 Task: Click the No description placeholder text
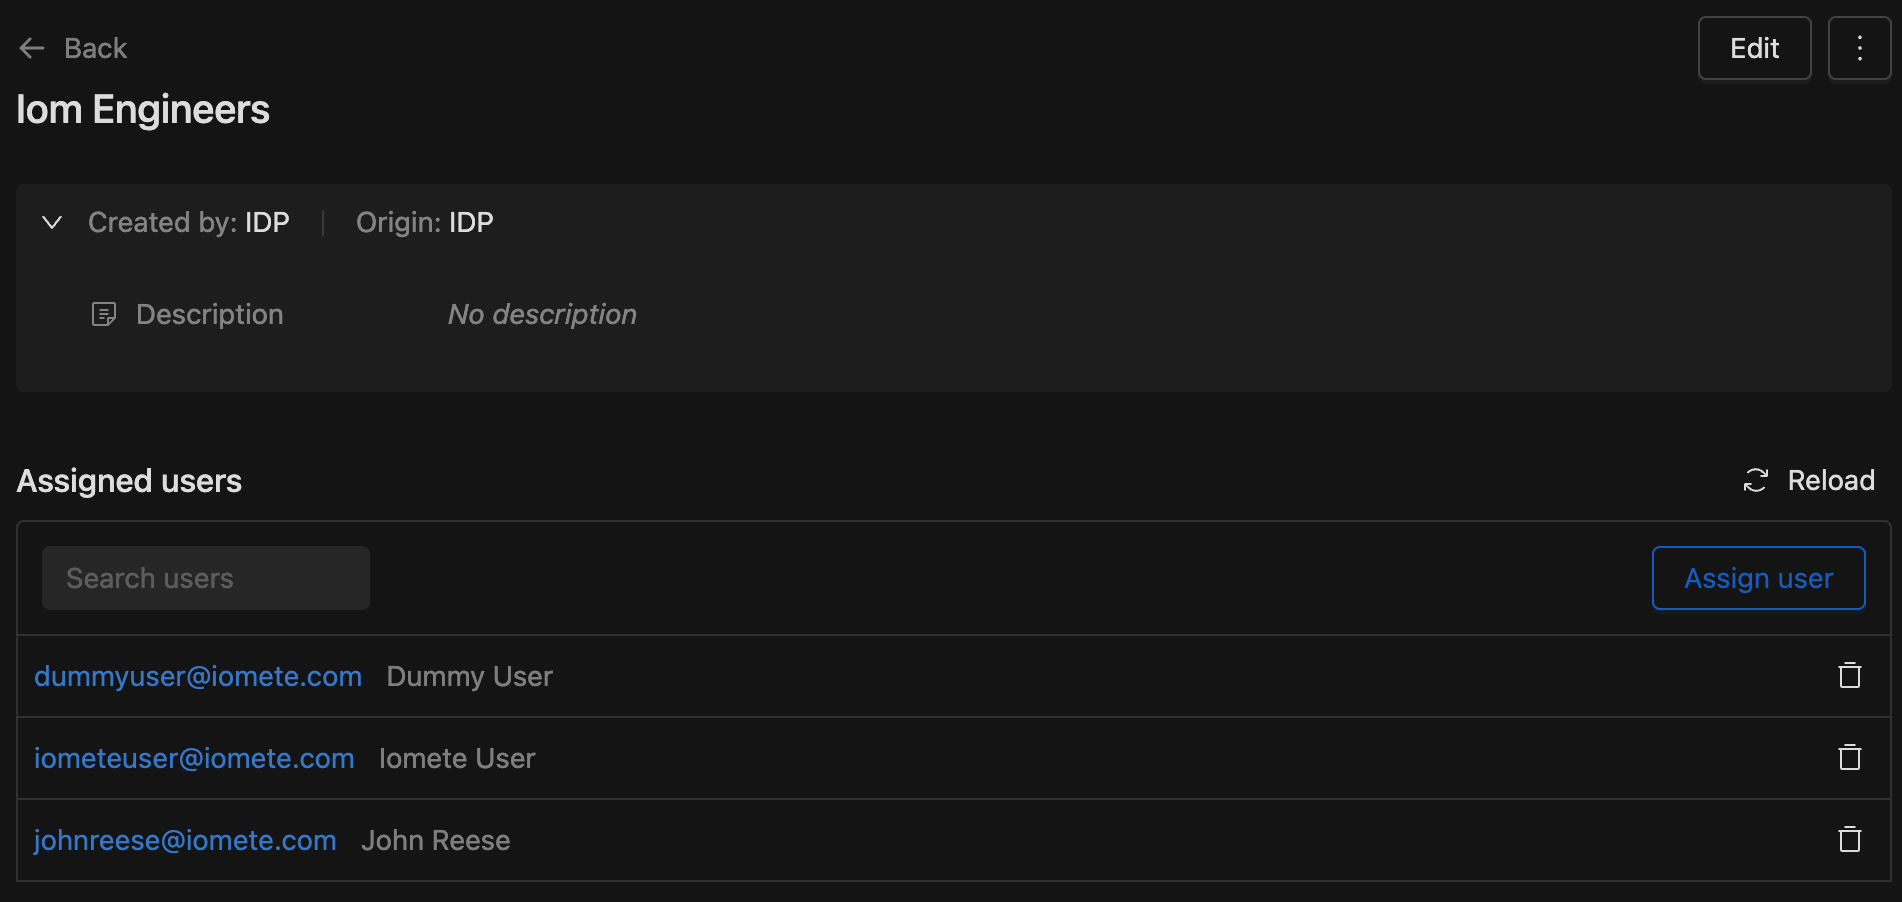pos(542,314)
